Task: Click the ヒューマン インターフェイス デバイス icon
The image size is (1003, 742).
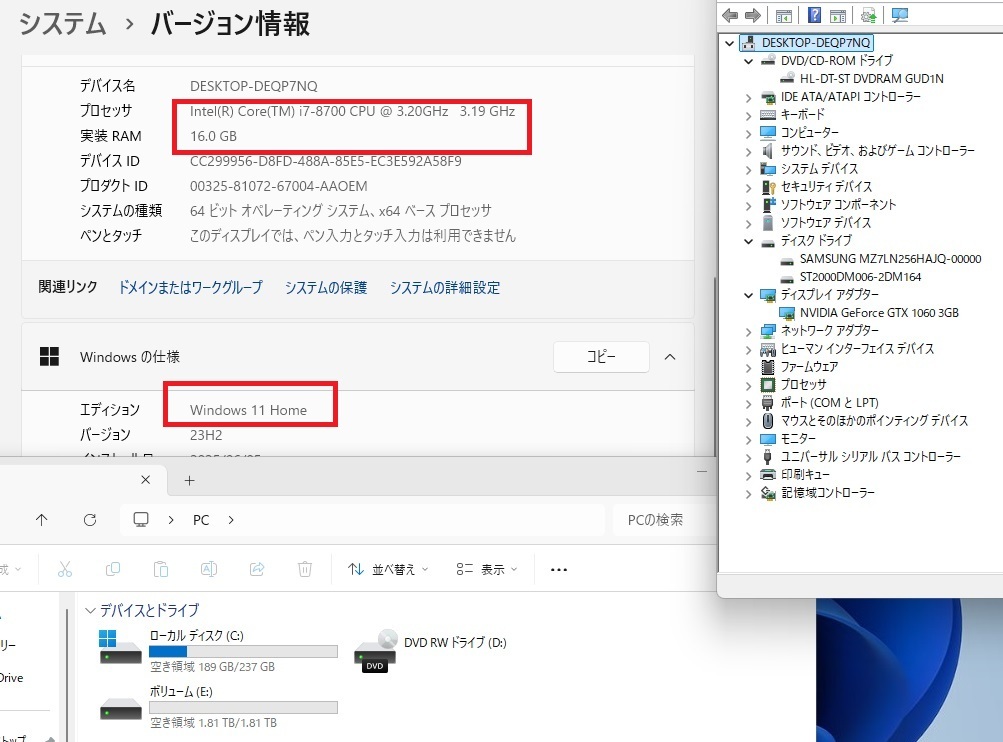Action: point(768,349)
